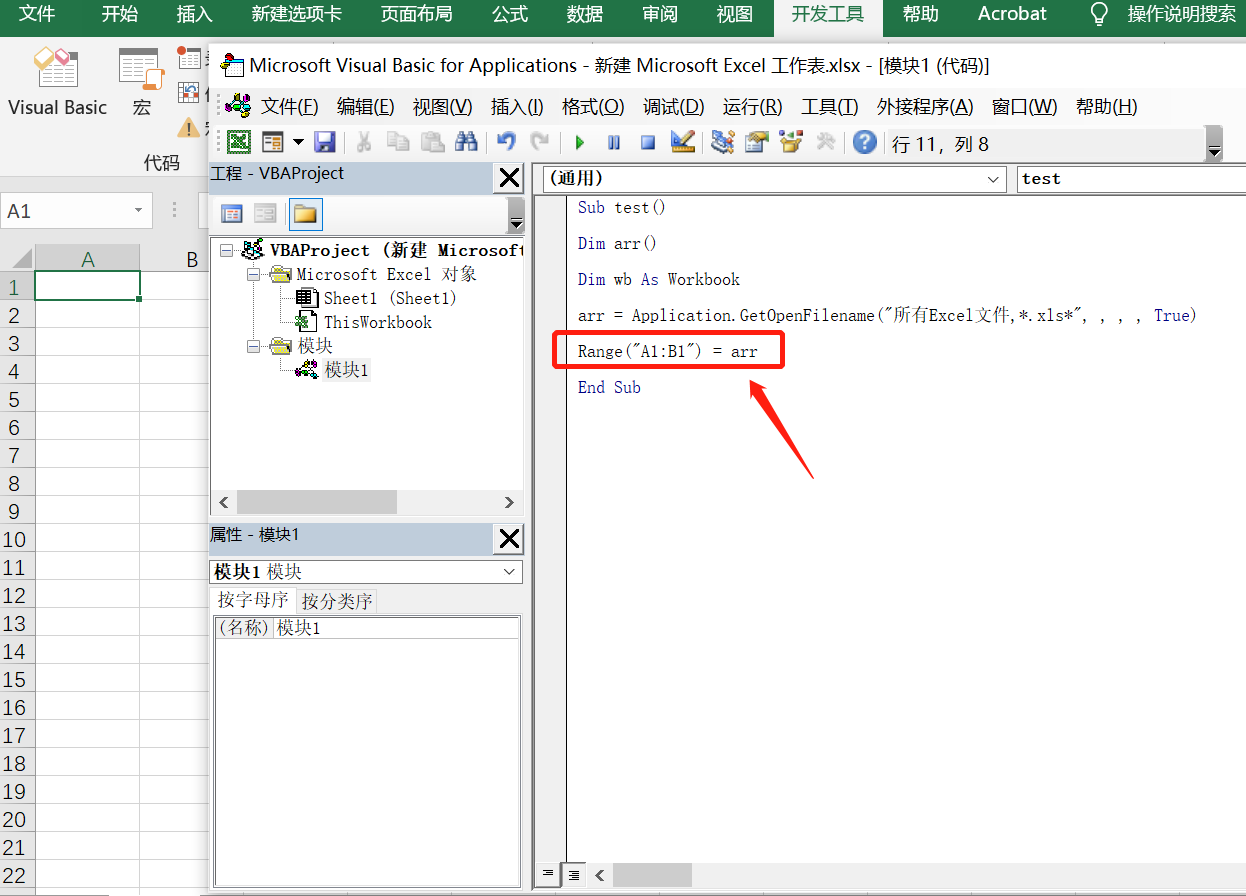Open the 宏 (Macros) button
Viewport: 1246px width, 896px height.
(139, 80)
